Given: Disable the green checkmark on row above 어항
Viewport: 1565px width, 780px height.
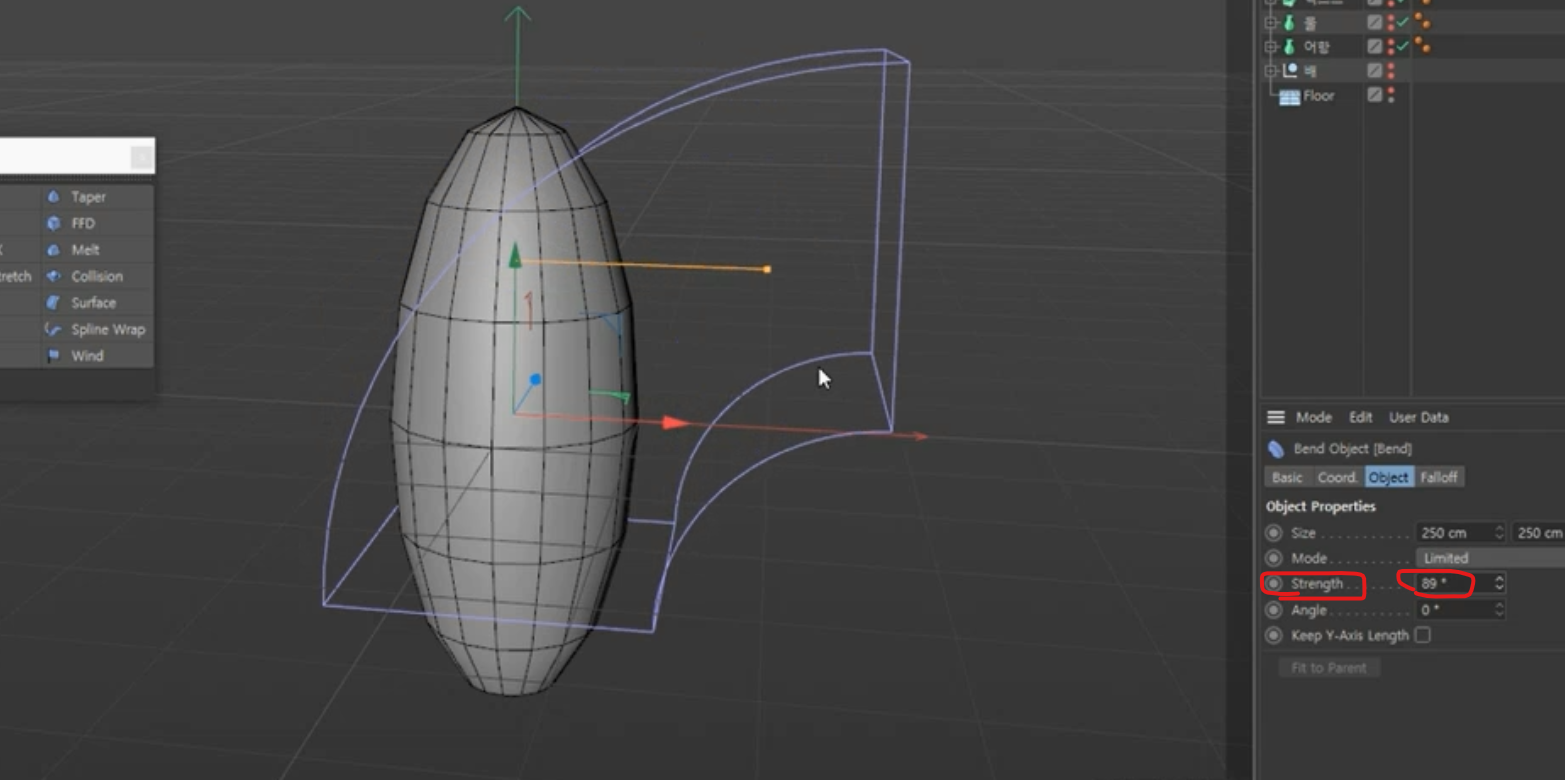Looking at the screenshot, I should (1403, 22).
